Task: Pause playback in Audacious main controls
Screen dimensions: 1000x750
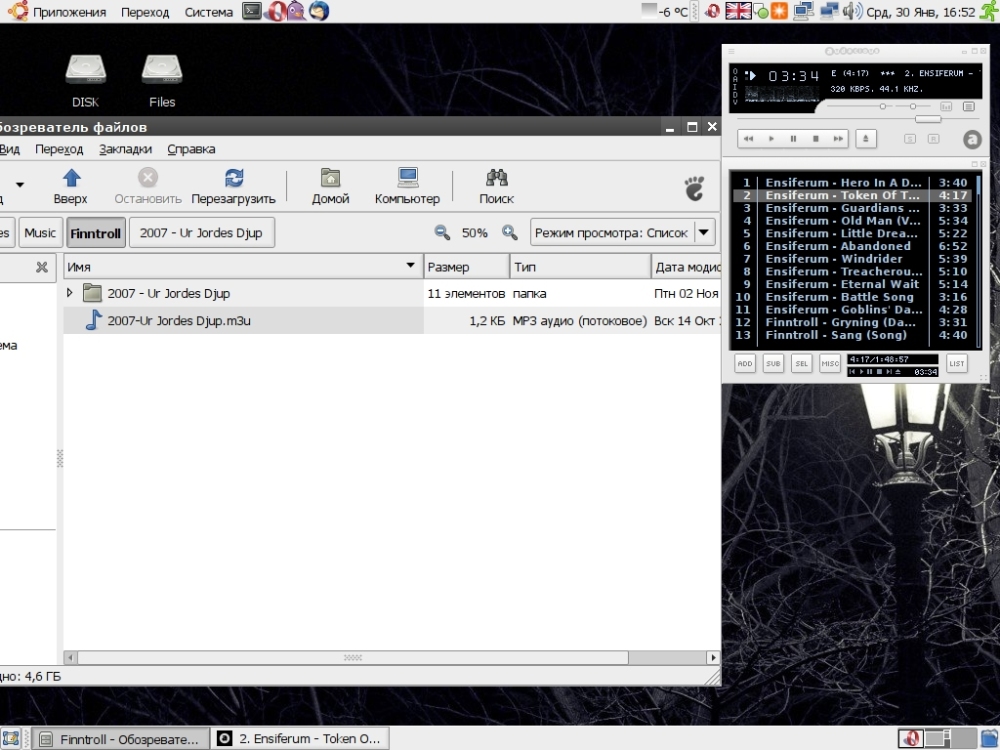Action: click(x=793, y=138)
